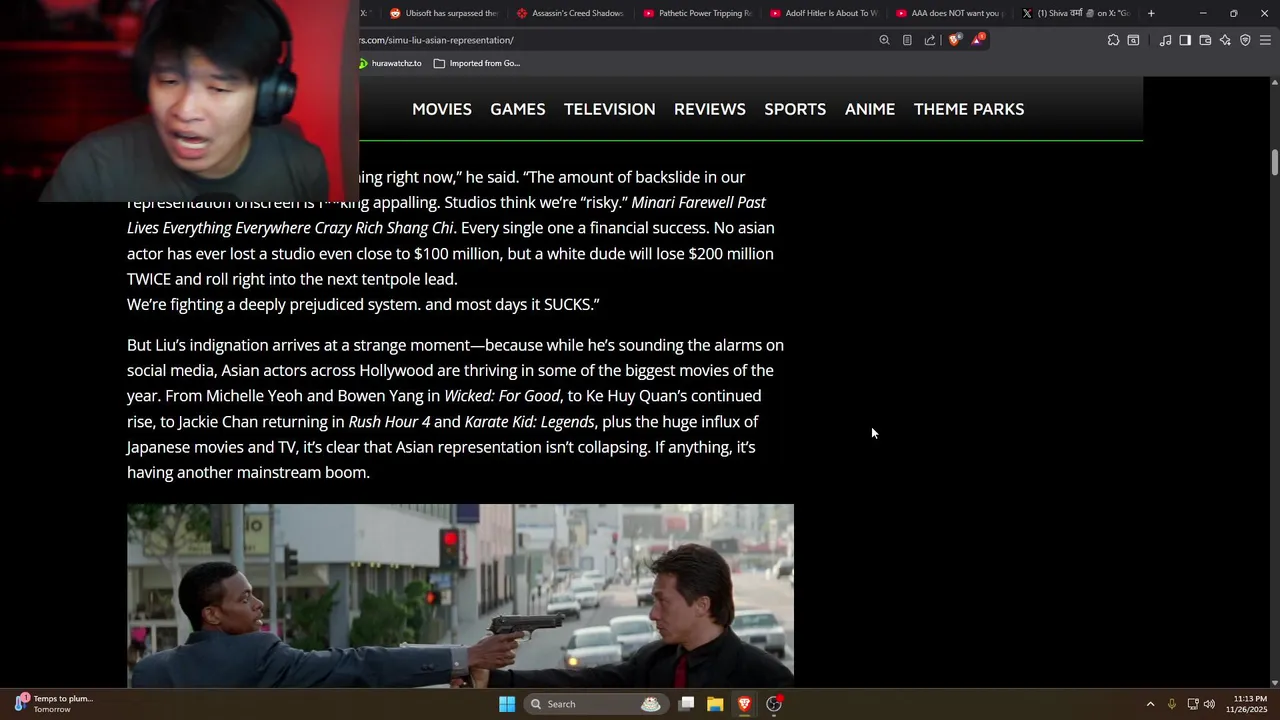
Task: Click the text 'But Liu's indignation arrives'
Action: 223,345
